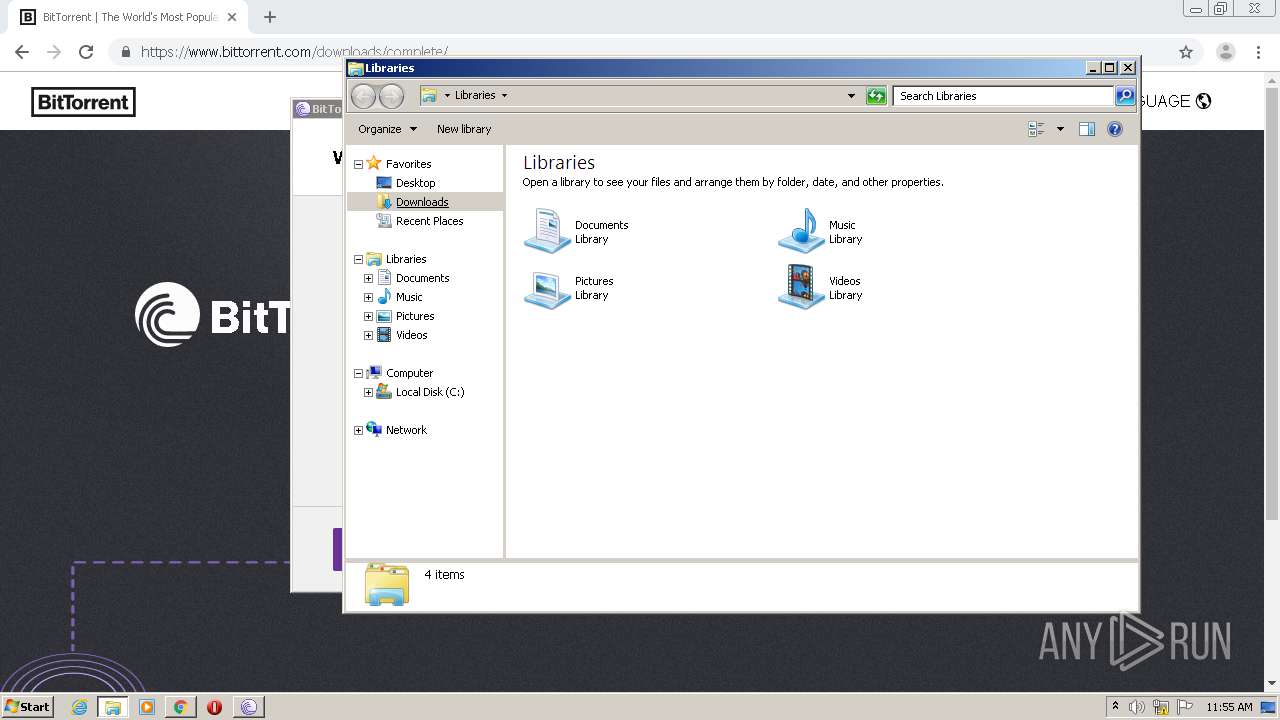Open the view options dropdown arrow

tap(1060, 129)
